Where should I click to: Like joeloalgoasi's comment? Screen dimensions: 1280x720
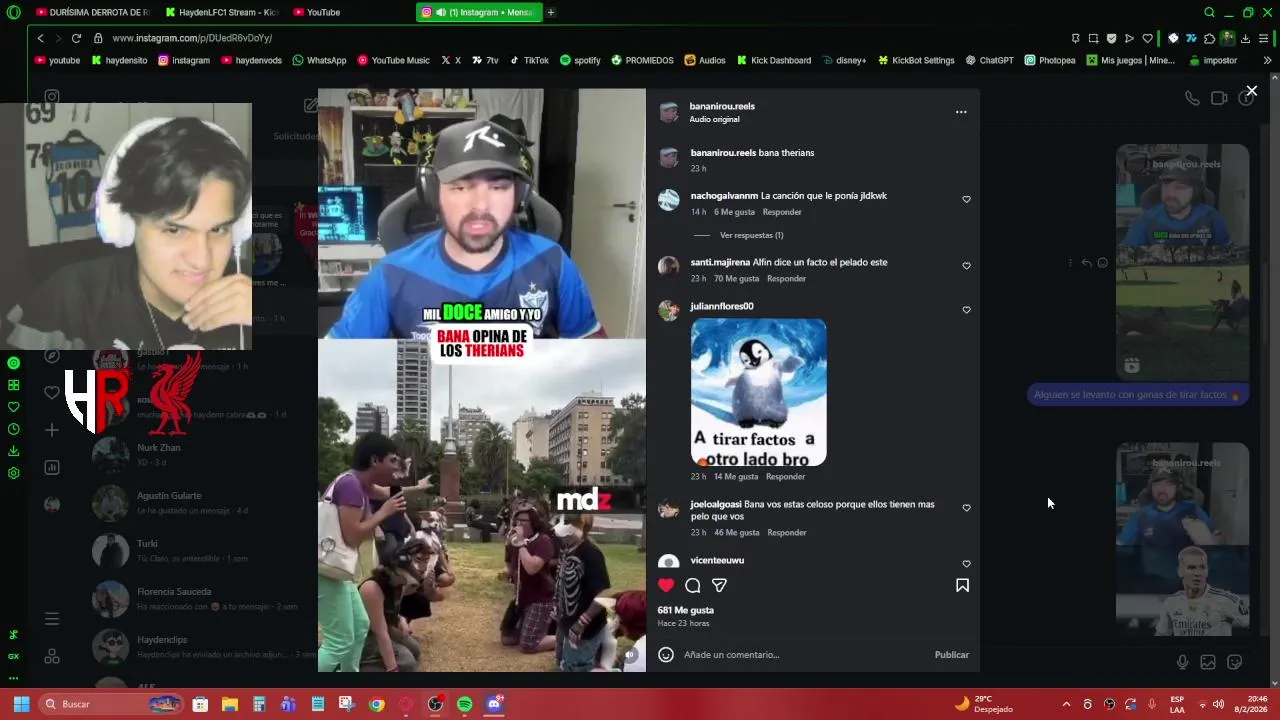(966, 508)
